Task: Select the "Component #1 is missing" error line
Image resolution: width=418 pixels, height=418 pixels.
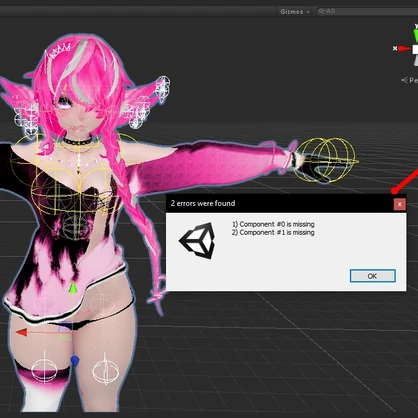Action: tap(273, 232)
